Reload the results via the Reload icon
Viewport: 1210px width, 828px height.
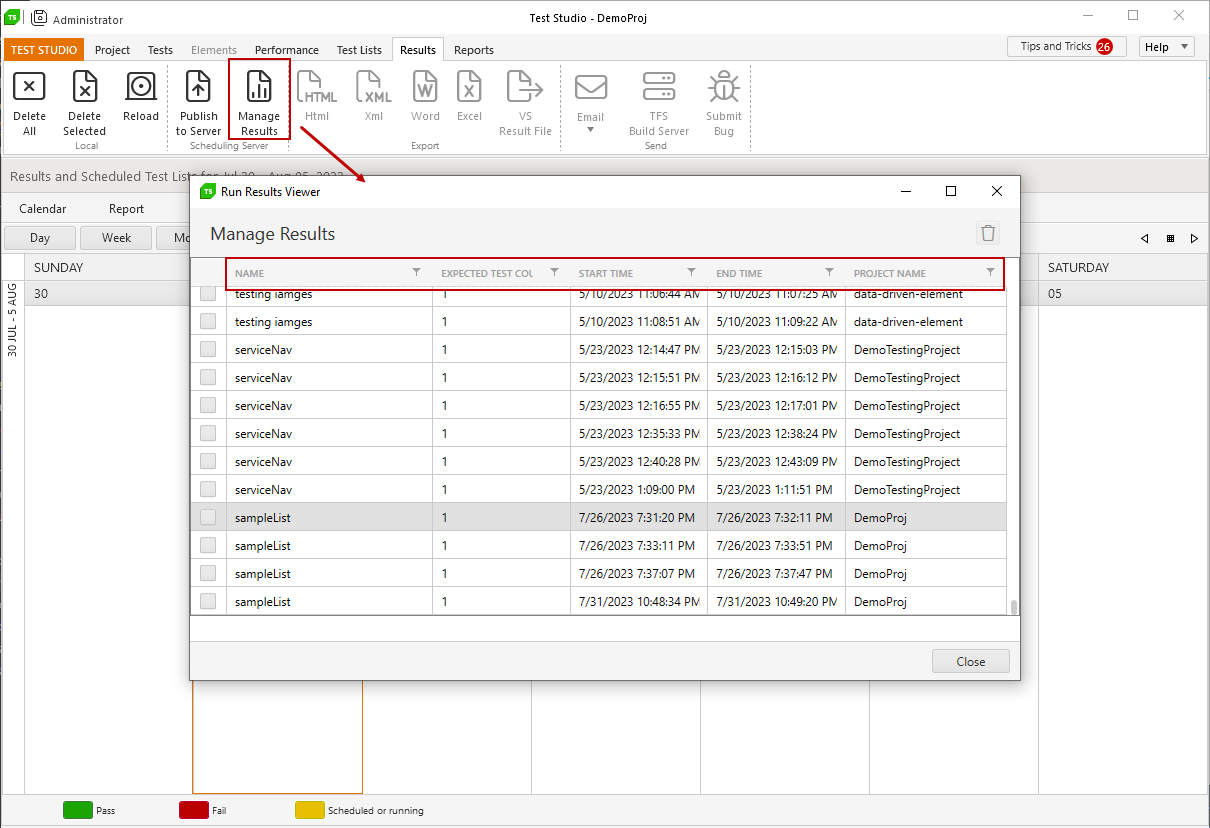141,87
